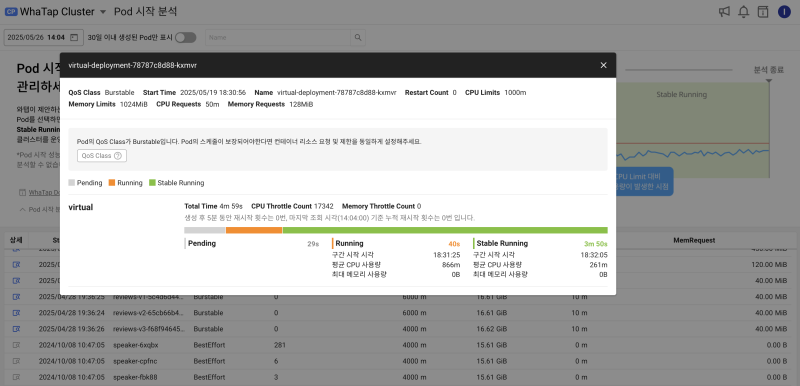Click the help icon on QoS Class button
The width and height of the screenshot is (800, 386).
117,156
